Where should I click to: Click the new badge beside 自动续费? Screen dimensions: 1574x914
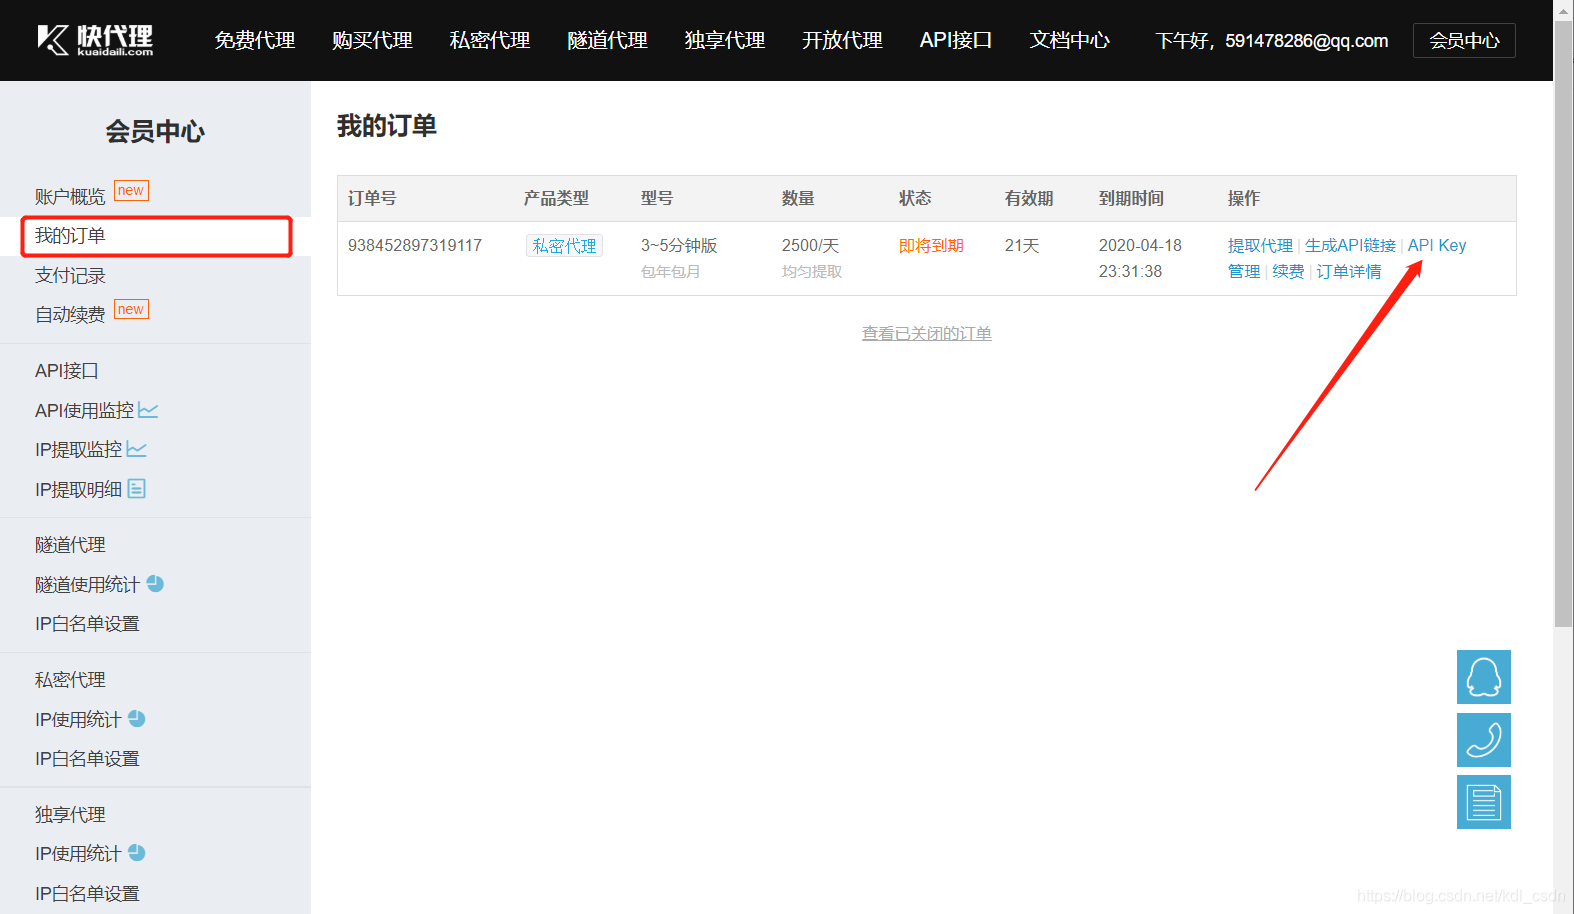click(131, 309)
